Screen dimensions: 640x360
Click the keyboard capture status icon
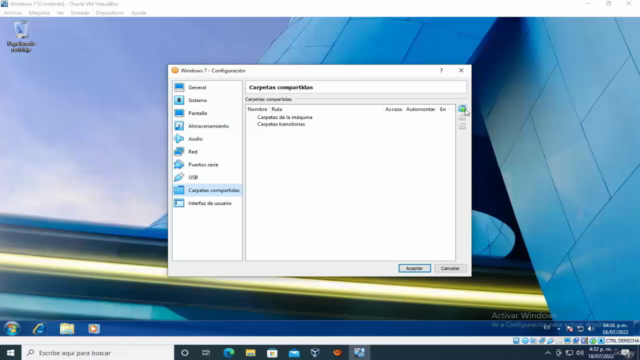pyautogui.click(x=601, y=340)
